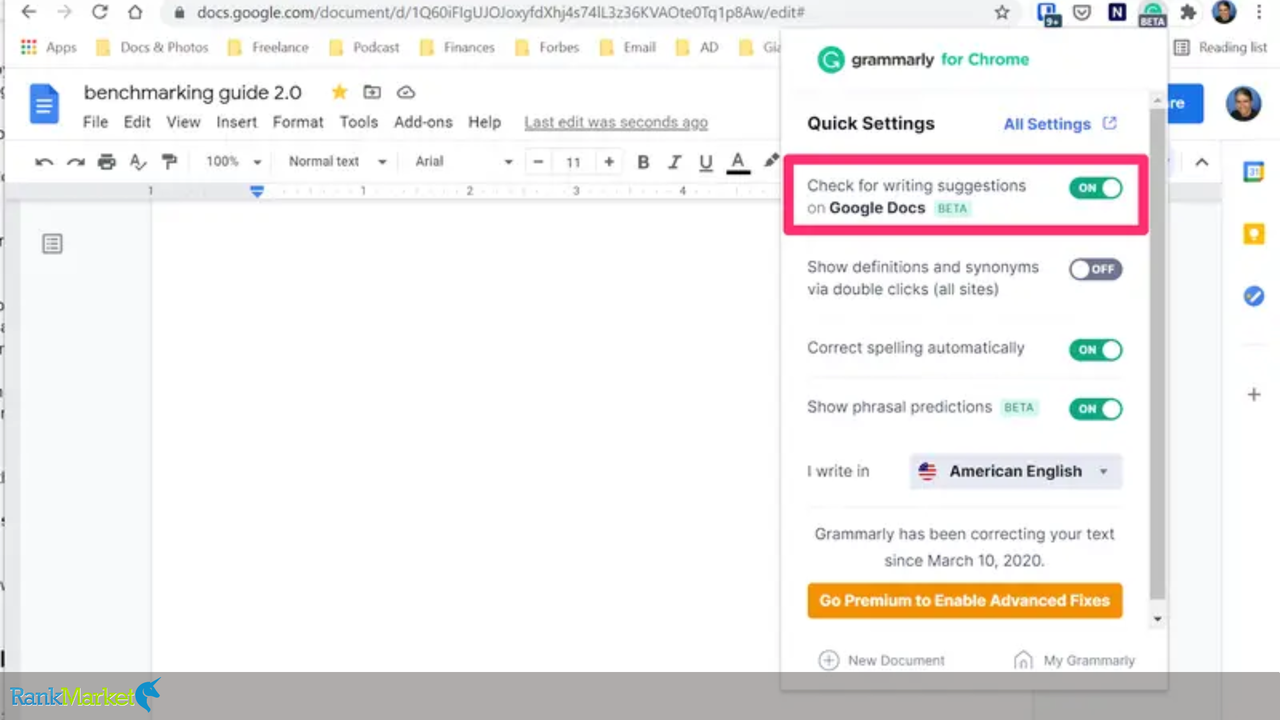Click the Pocket extension icon
This screenshot has height=720, width=1280.
1081,12
